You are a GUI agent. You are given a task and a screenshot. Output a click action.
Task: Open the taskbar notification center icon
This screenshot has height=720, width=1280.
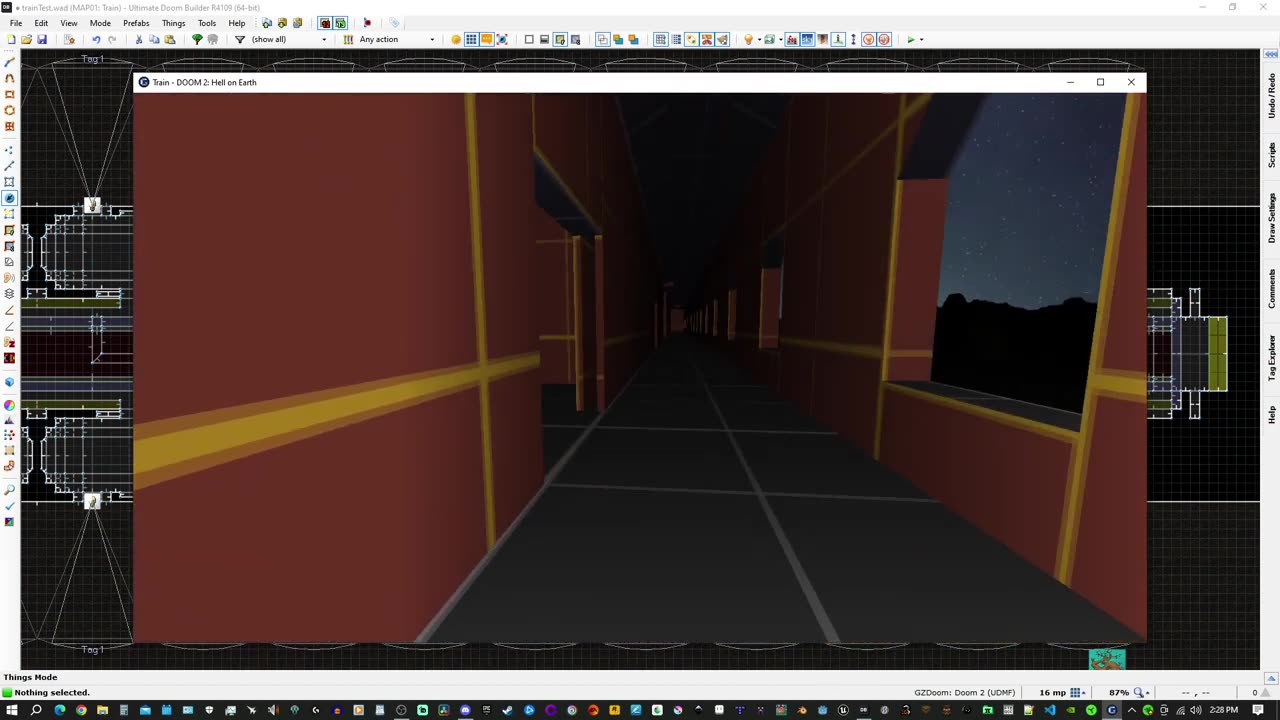[x=1258, y=710]
